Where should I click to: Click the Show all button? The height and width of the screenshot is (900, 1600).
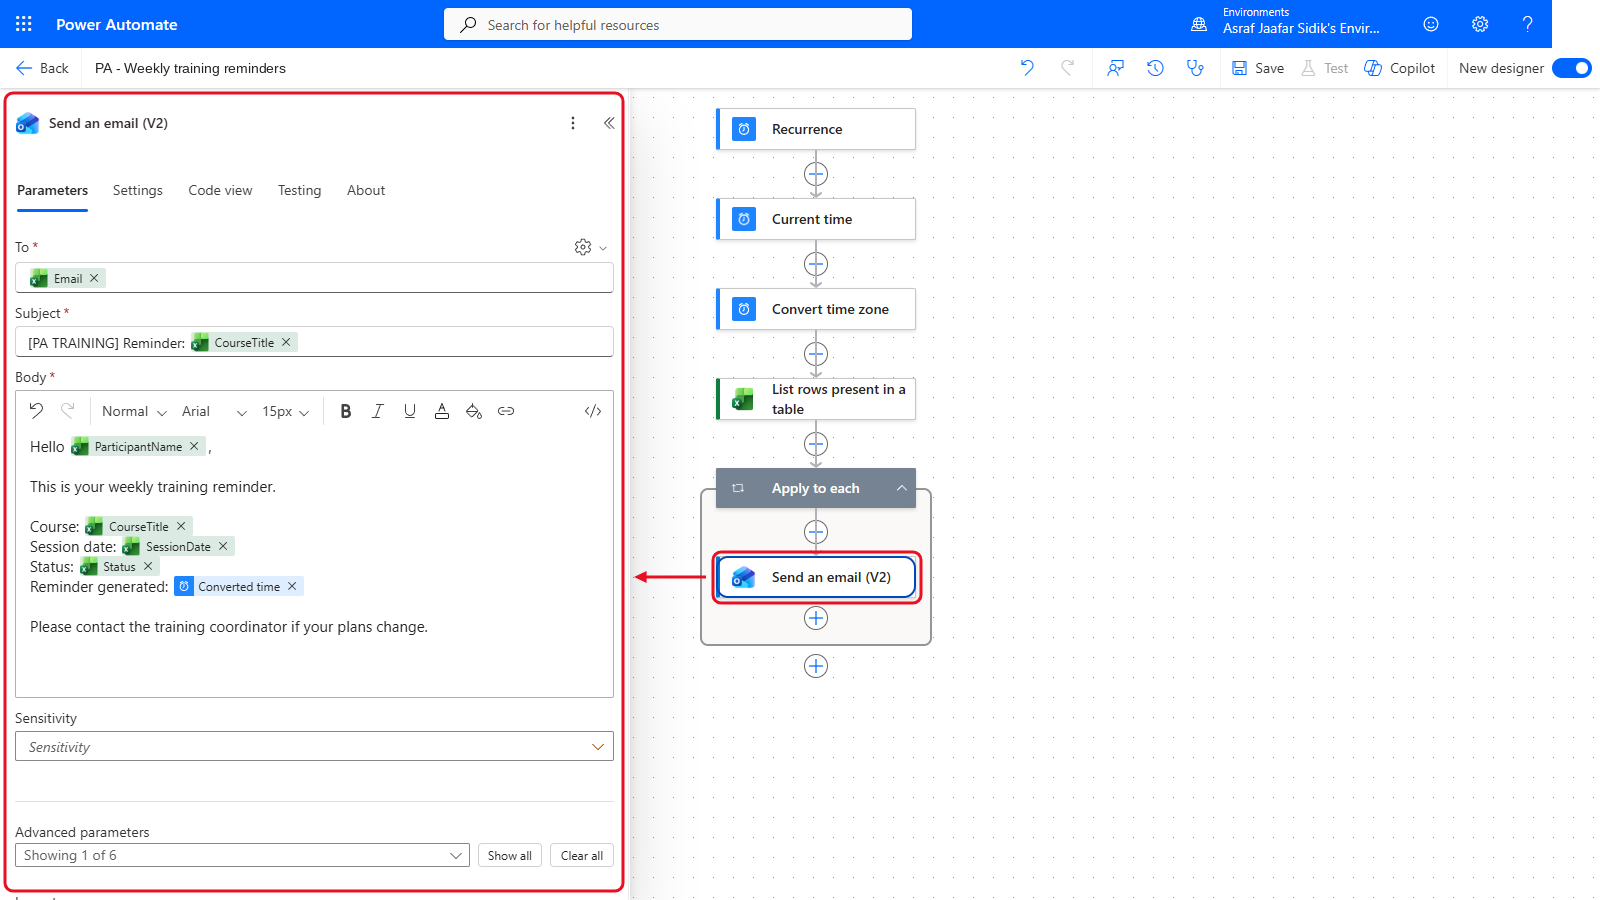pyautogui.click(x=510, y=855)
